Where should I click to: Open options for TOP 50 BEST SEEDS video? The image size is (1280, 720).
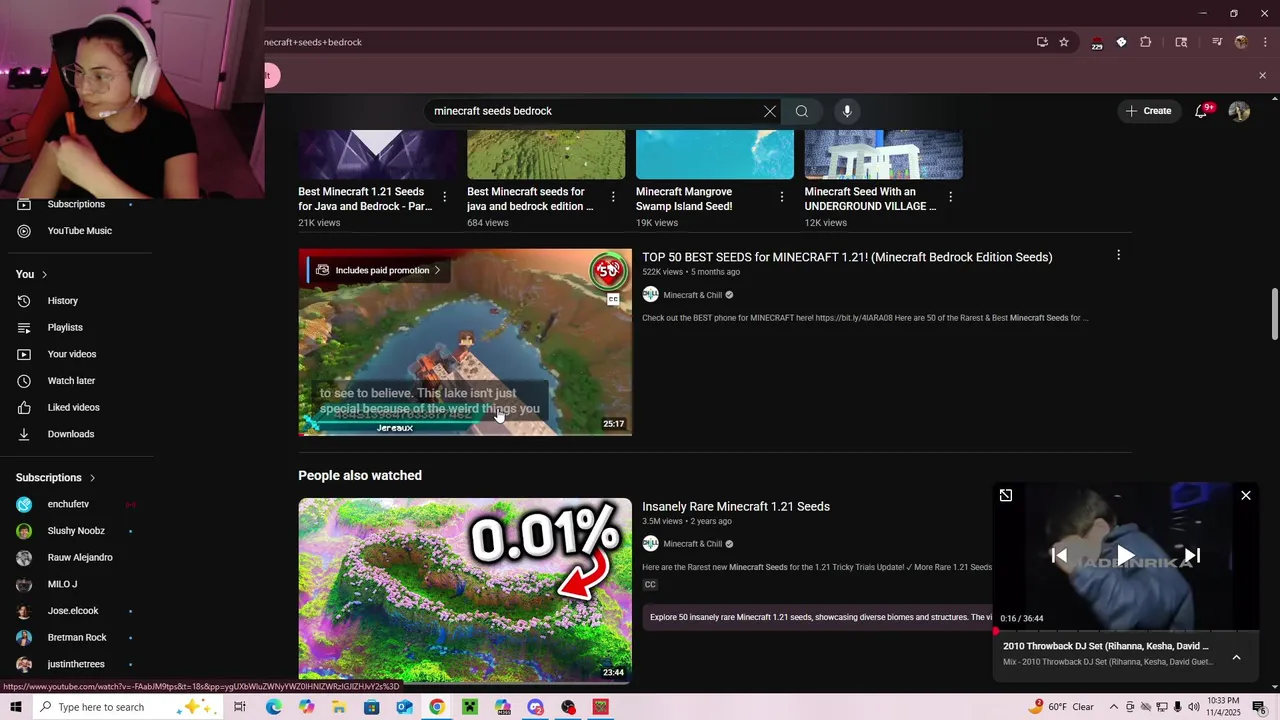[1118, 256]
